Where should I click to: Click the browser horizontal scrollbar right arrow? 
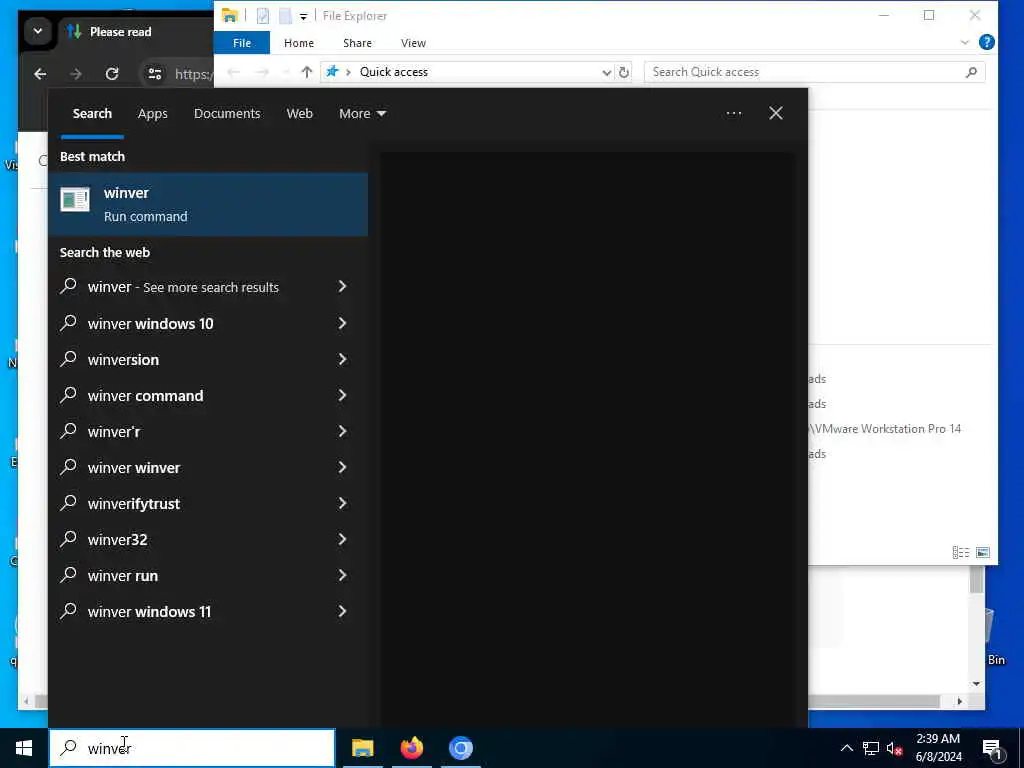(x=959, y=701)
